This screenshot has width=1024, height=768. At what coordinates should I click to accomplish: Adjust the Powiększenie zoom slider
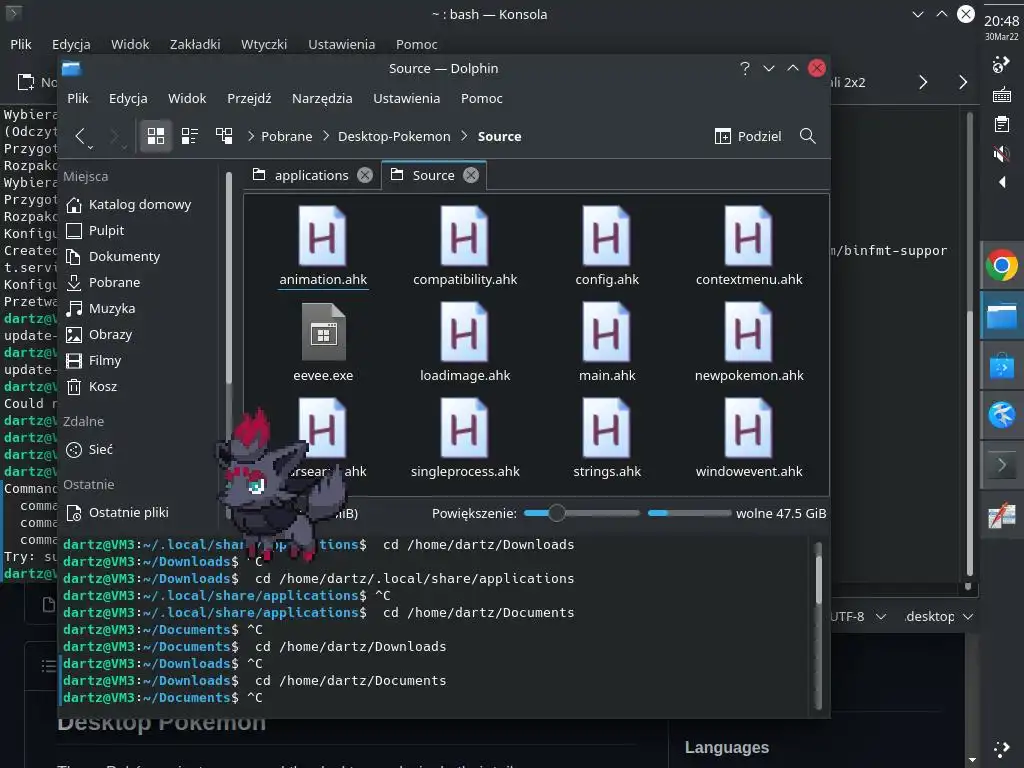pyautogui.click(x=581, y=513)
